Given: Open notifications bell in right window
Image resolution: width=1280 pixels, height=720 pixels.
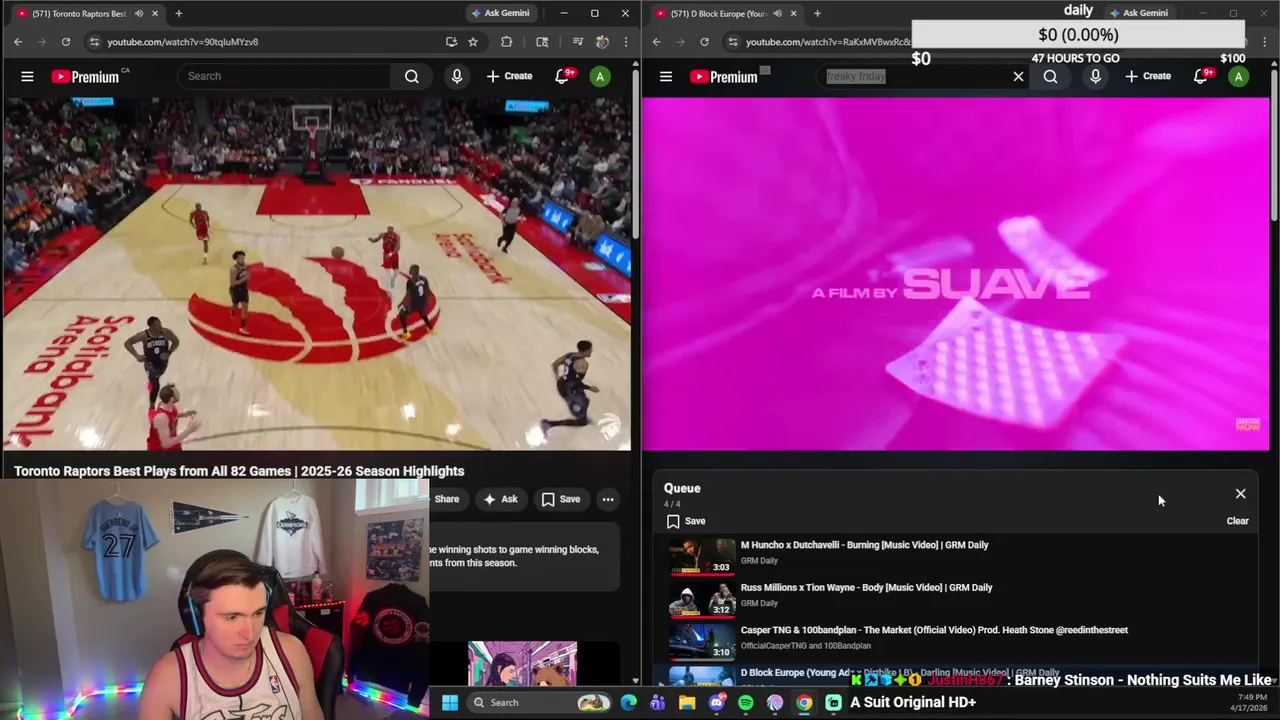Looking at the screenshot, I should [x=1201, y=76].
